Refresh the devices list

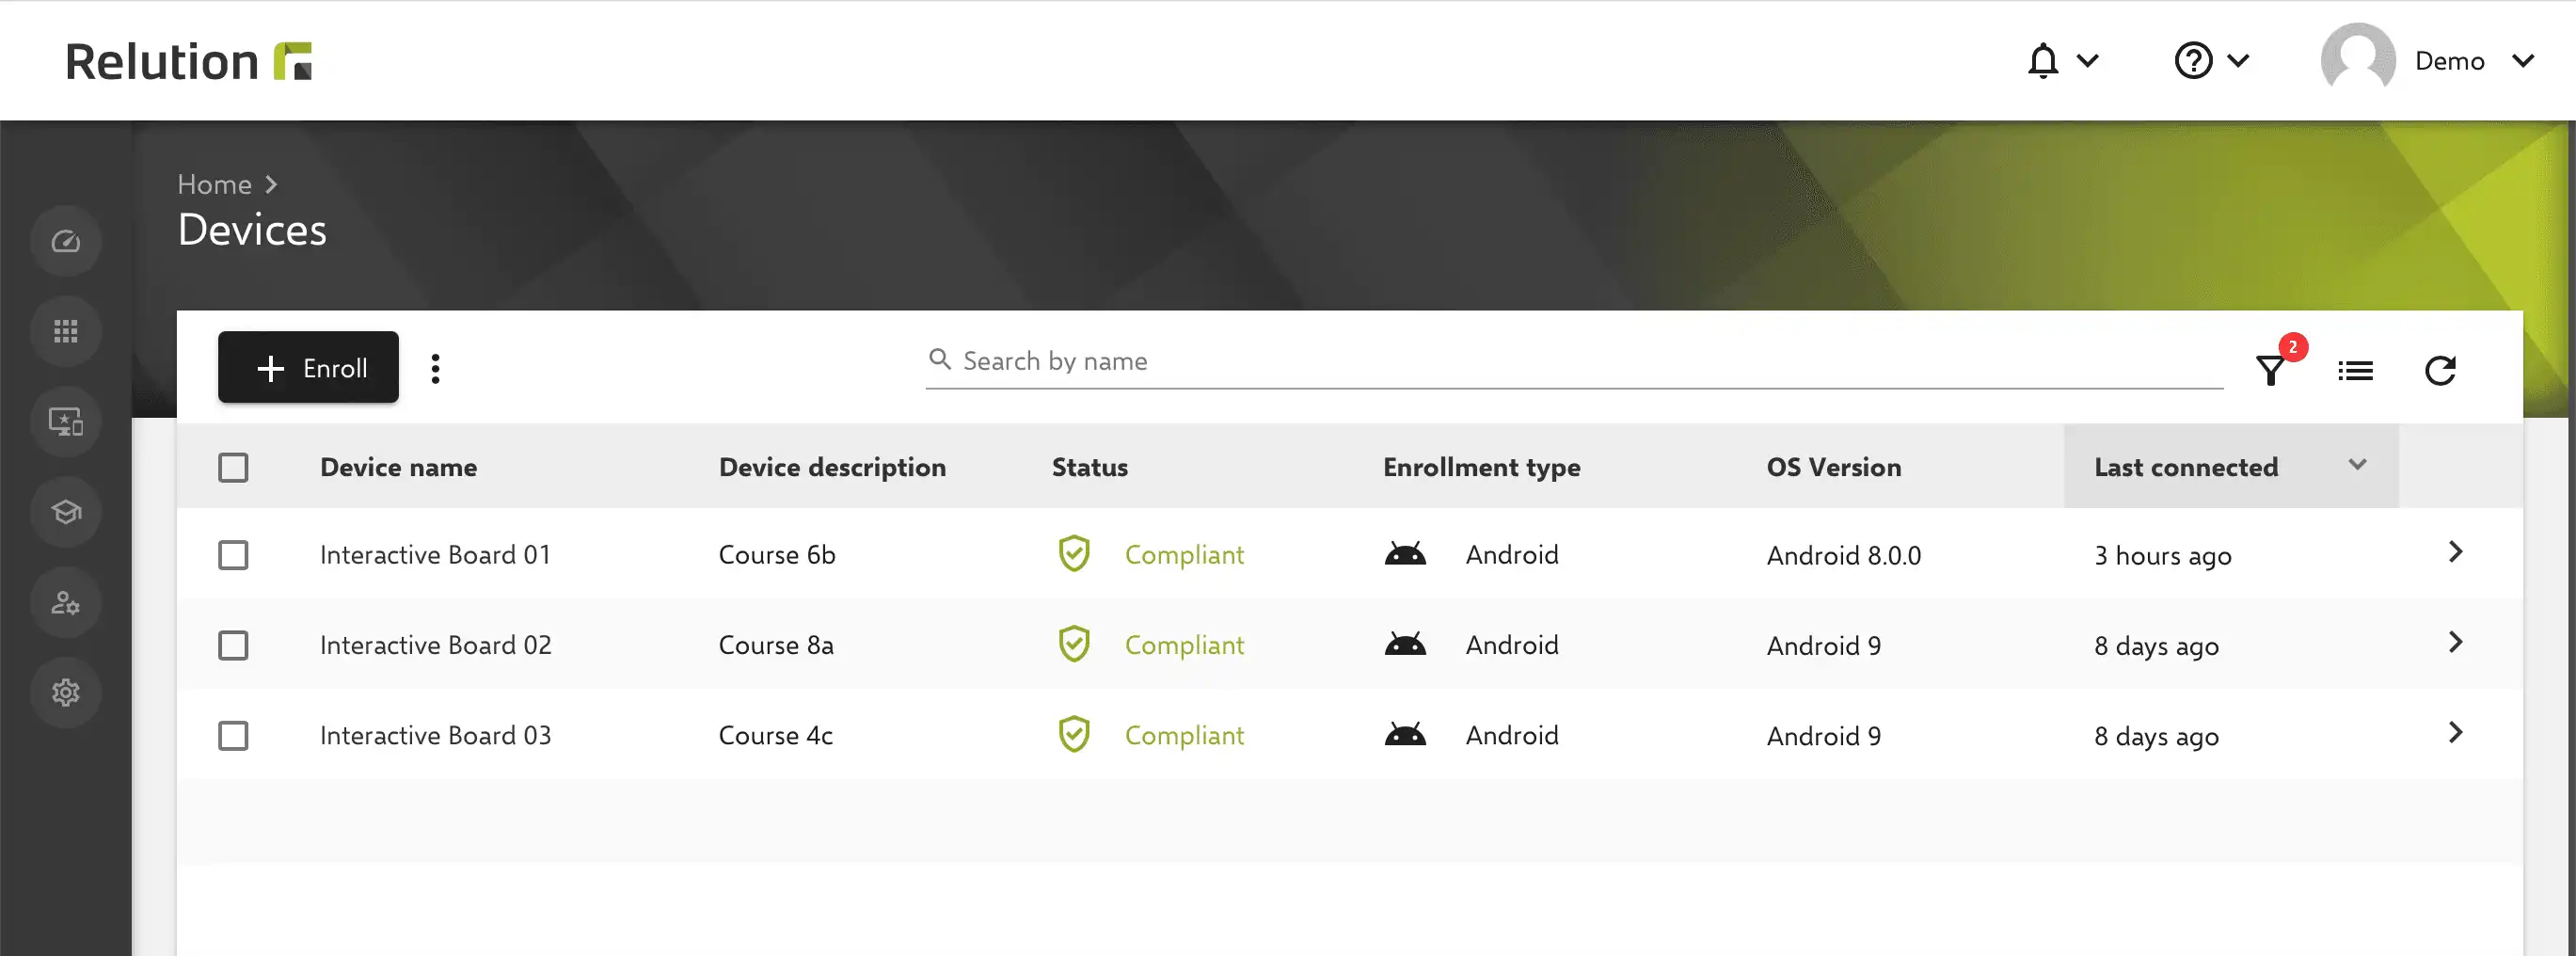2440,371
